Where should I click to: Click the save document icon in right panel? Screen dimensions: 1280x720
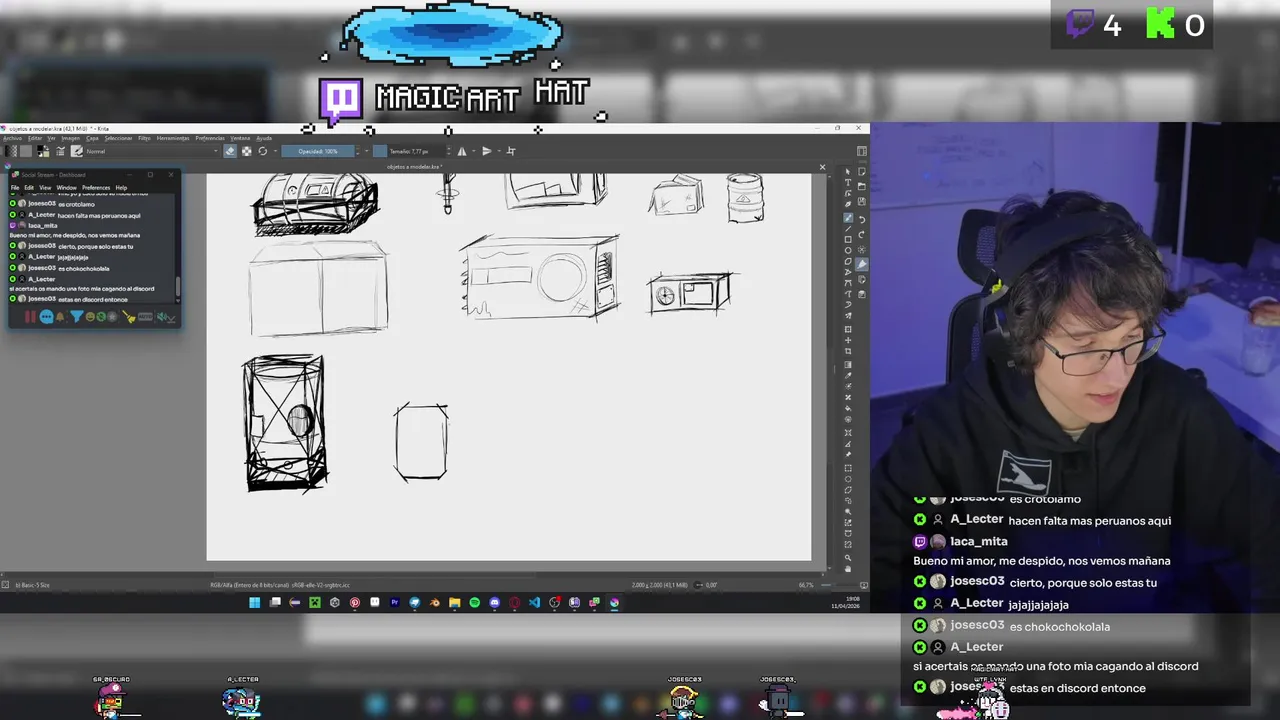point(862,202)
